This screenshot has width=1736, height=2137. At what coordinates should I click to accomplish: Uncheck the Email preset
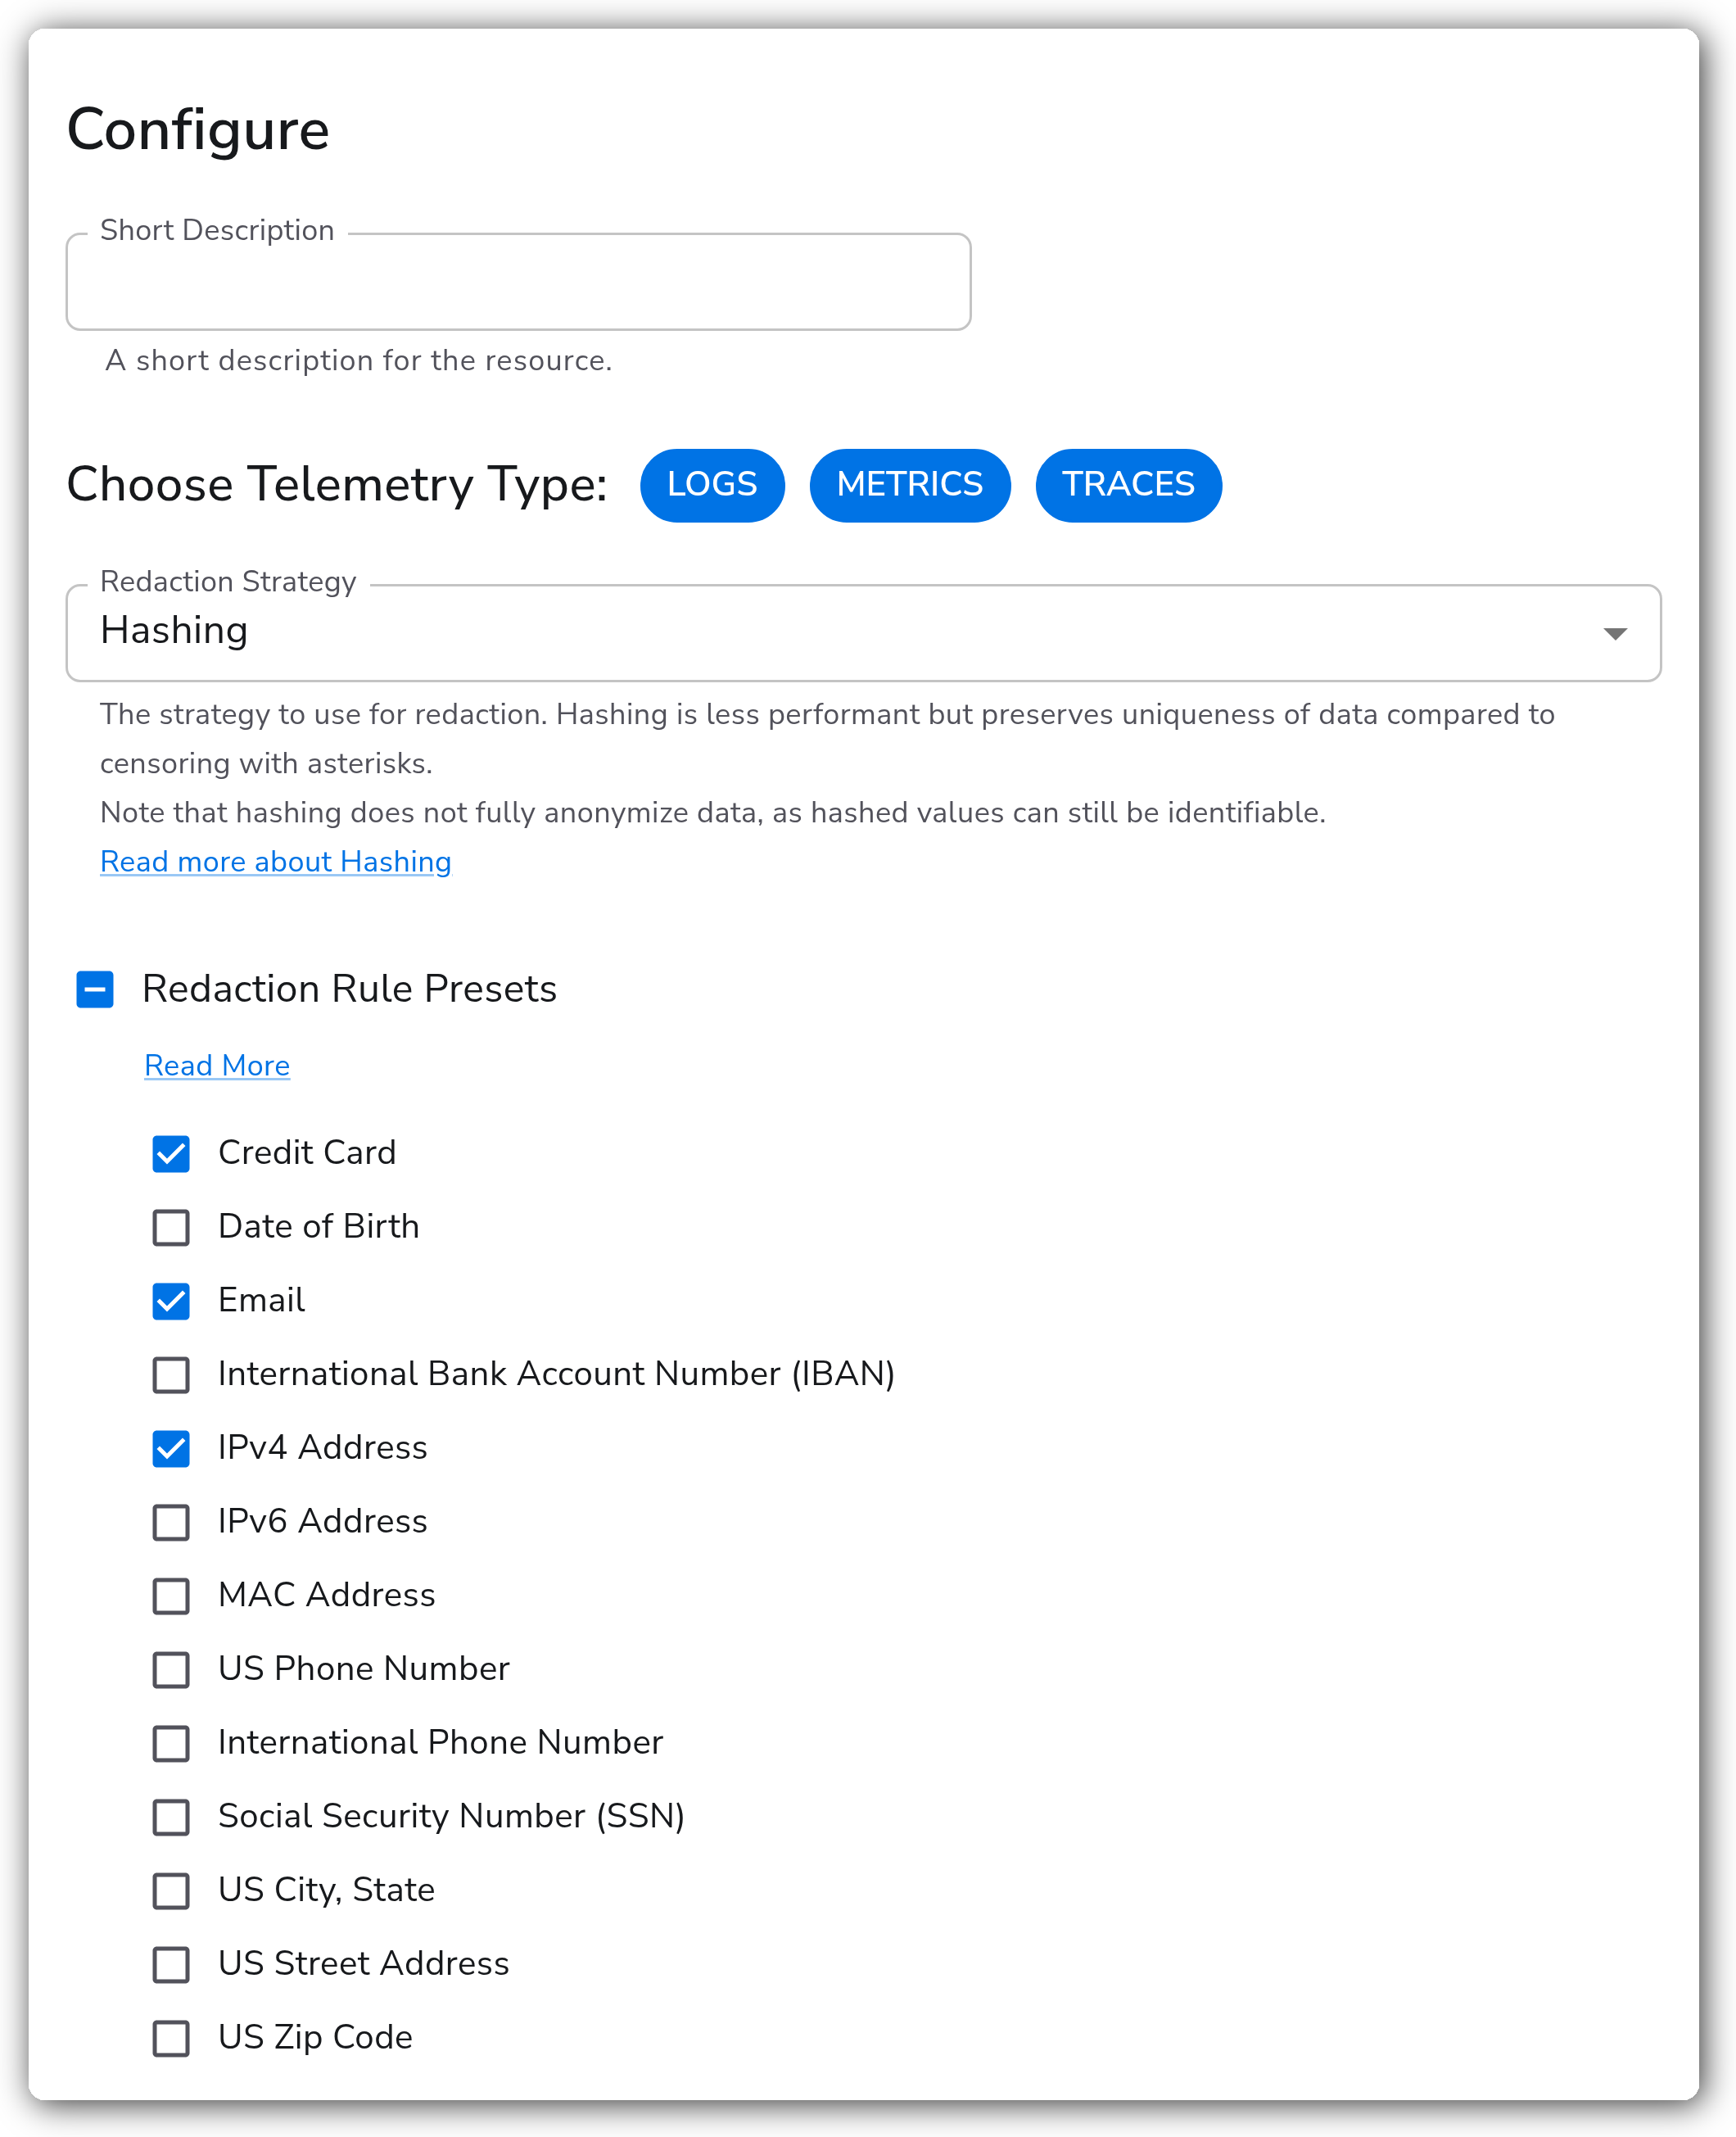click(x=171, y=1301)
